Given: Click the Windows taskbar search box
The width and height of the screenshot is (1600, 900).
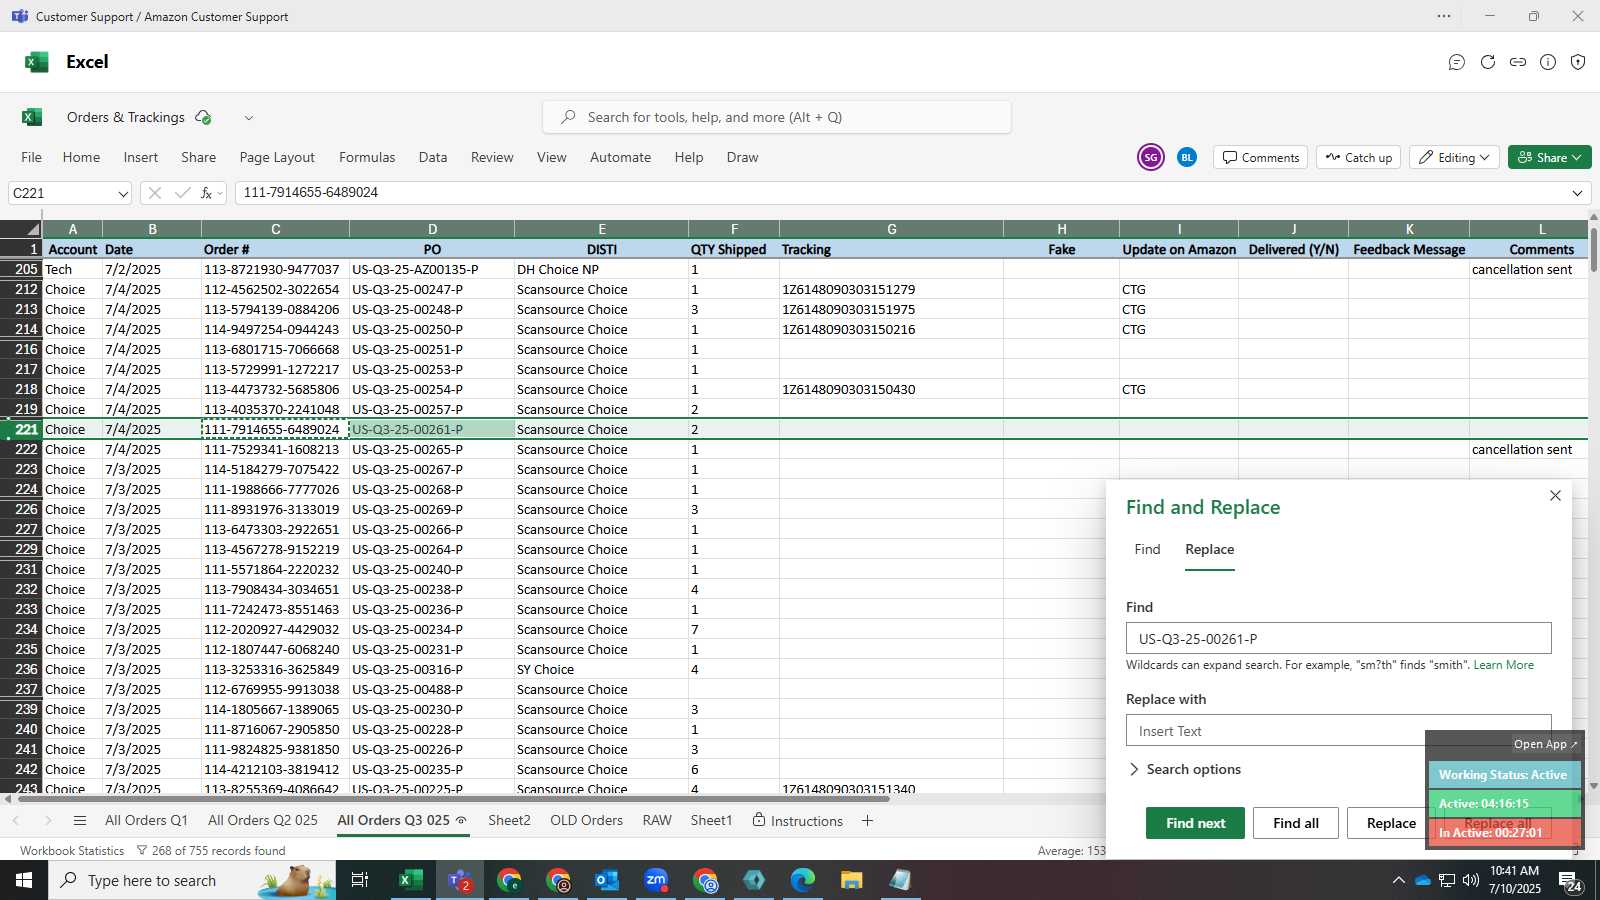Looking at the screenshot, I should pos(192,880).
